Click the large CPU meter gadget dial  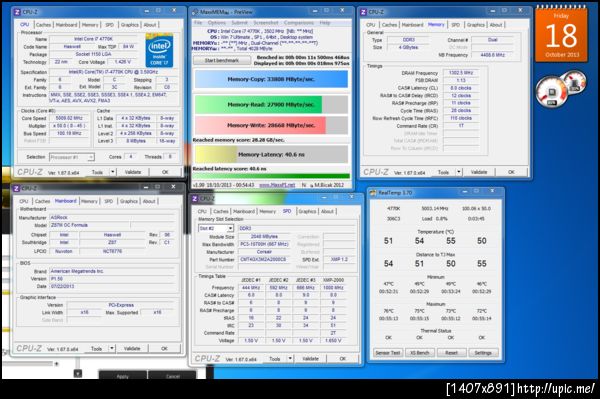point(551,92)
